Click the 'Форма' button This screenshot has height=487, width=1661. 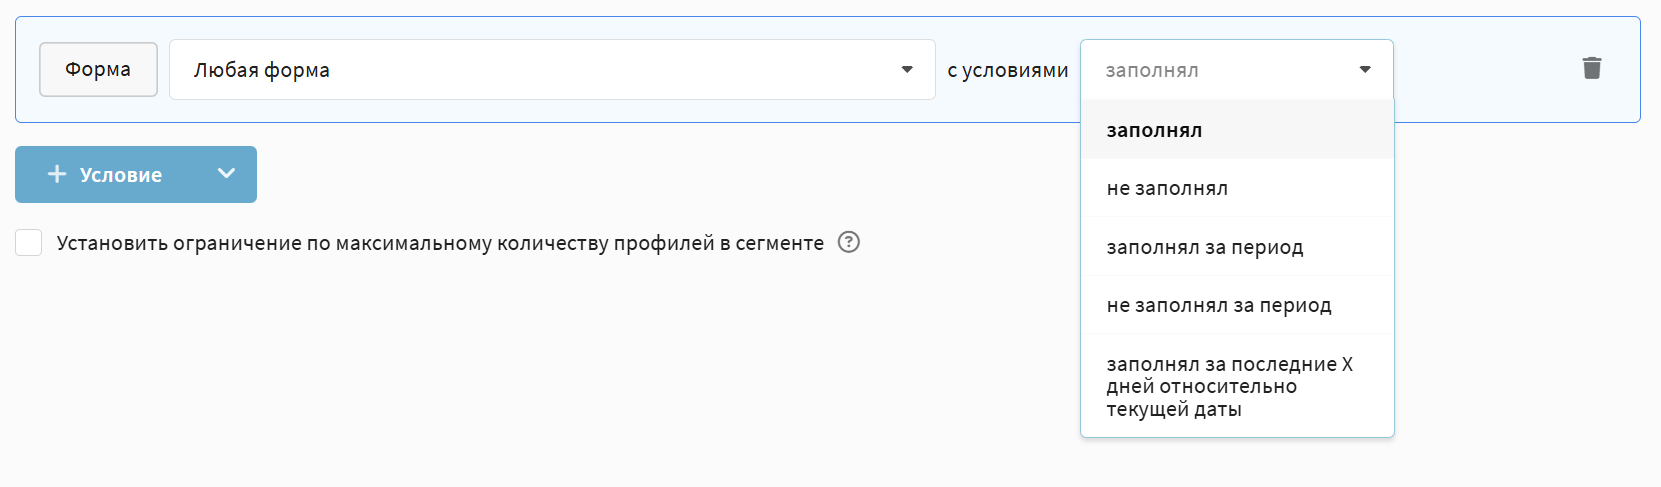pos(98,69)
